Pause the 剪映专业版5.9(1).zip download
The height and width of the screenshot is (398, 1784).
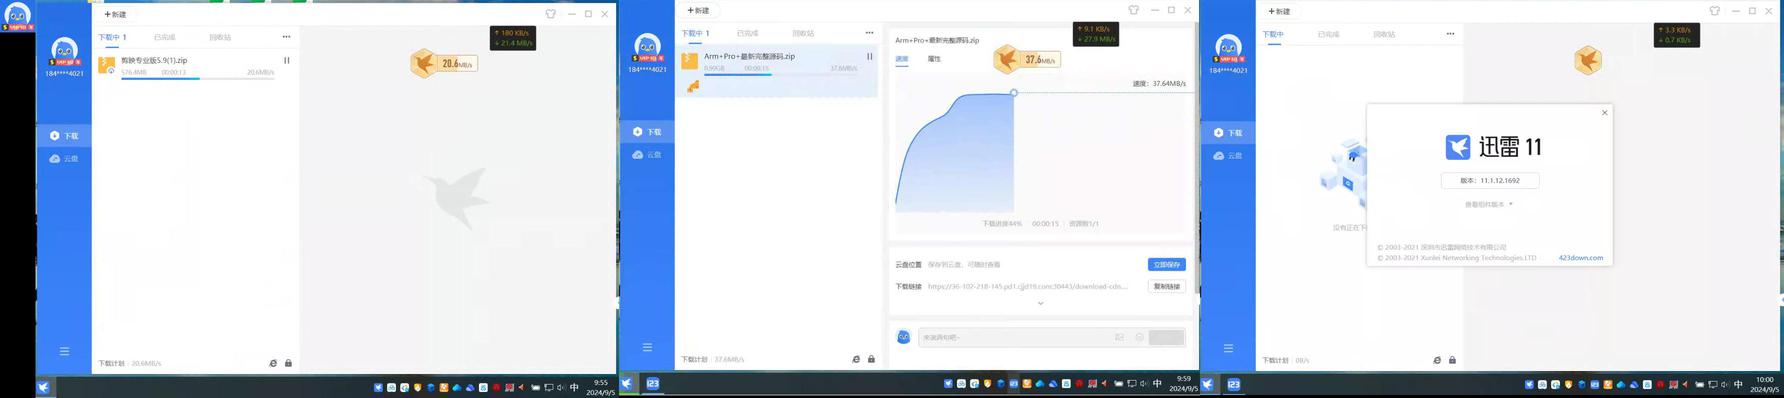click(x=287, y=60)
